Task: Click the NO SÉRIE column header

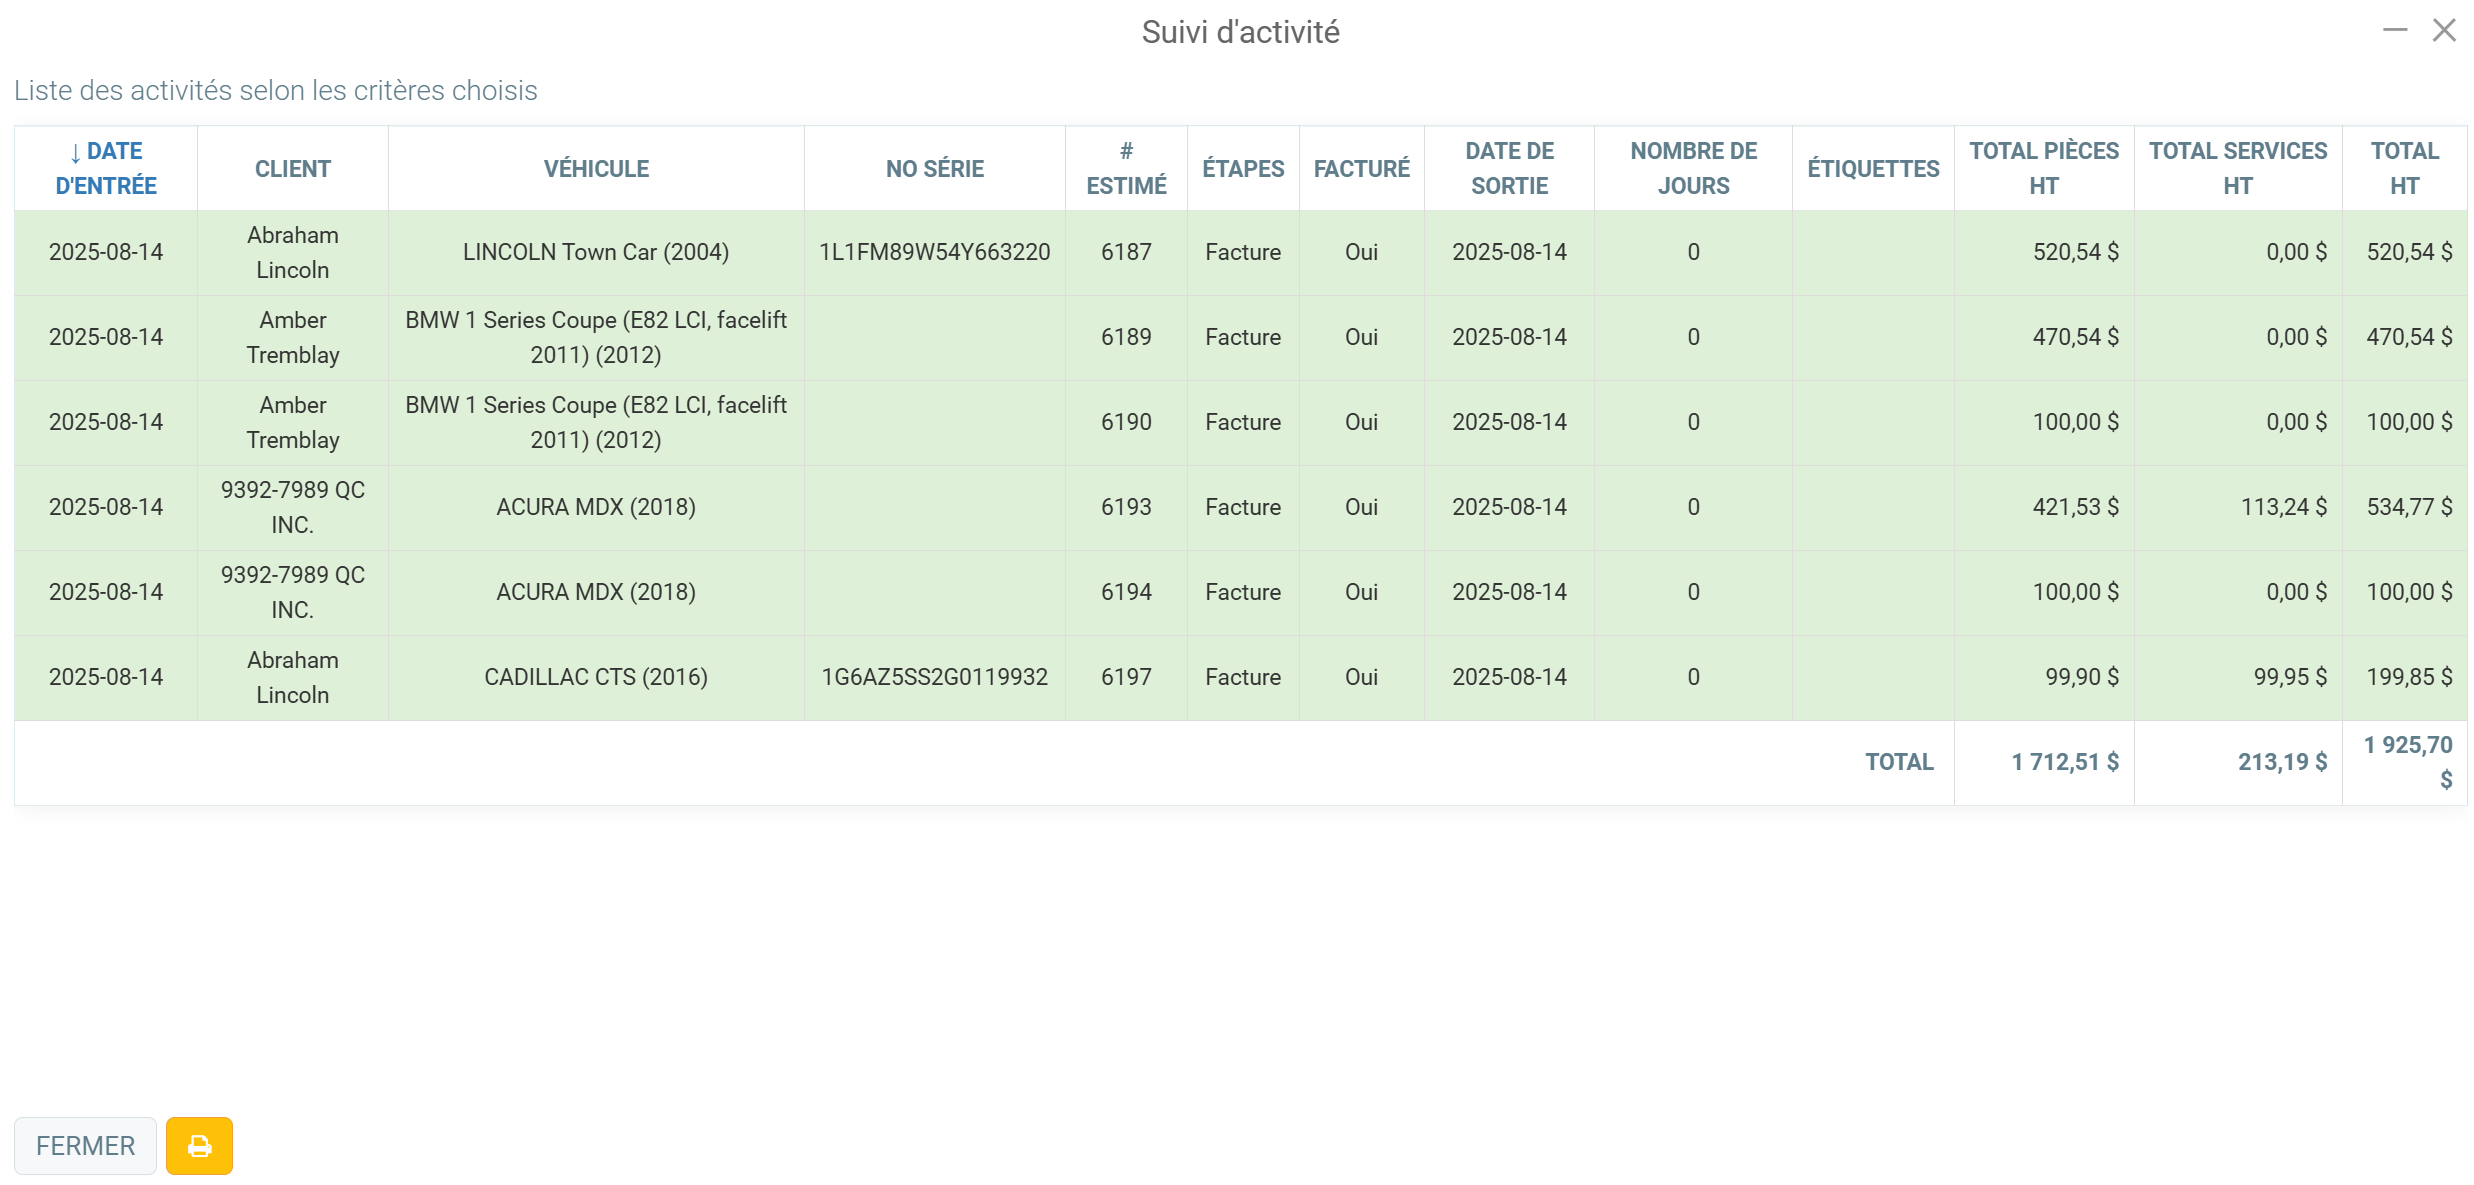Action: pos(934,168)
